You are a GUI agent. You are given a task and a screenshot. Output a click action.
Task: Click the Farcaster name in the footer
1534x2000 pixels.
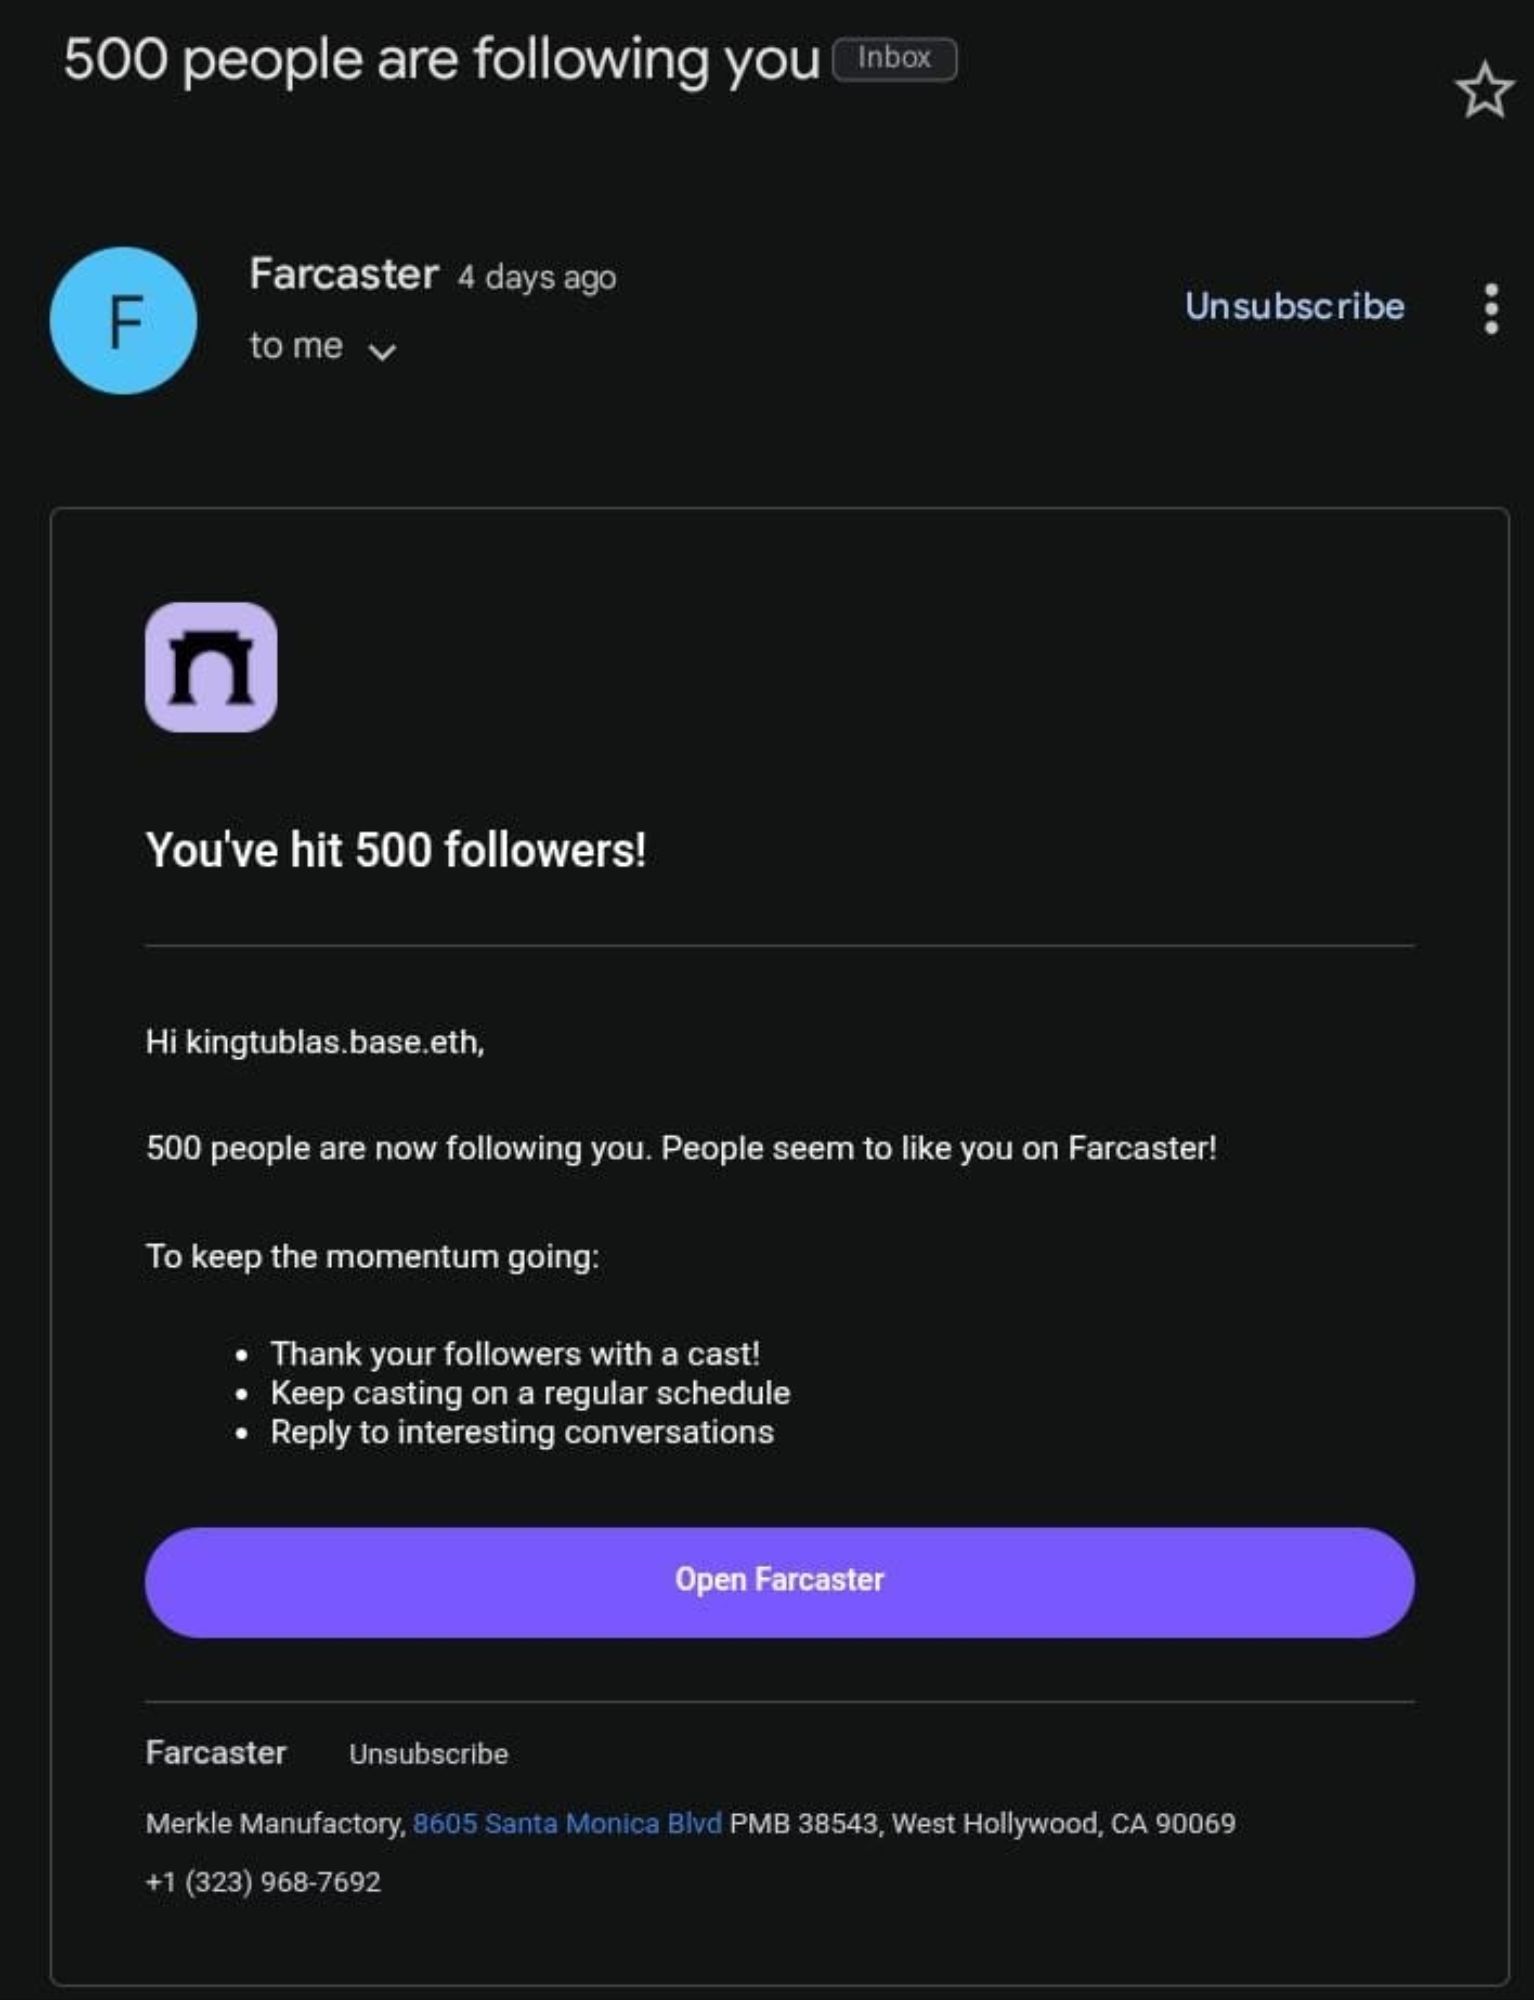[x=216, y=1752]
